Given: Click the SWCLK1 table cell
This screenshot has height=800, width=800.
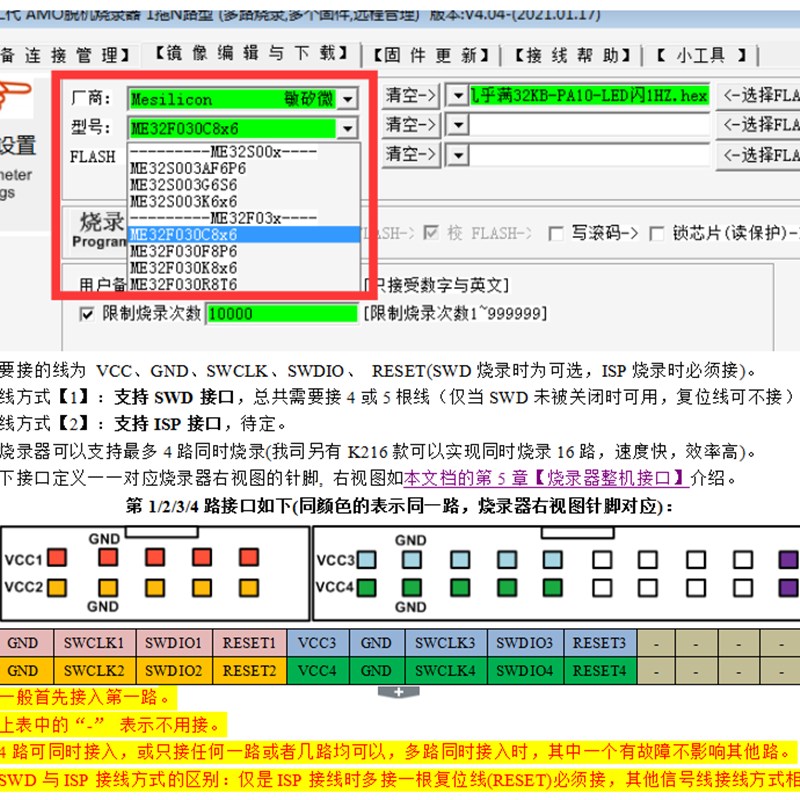Looking at the screenshot, I should [94, 643].
